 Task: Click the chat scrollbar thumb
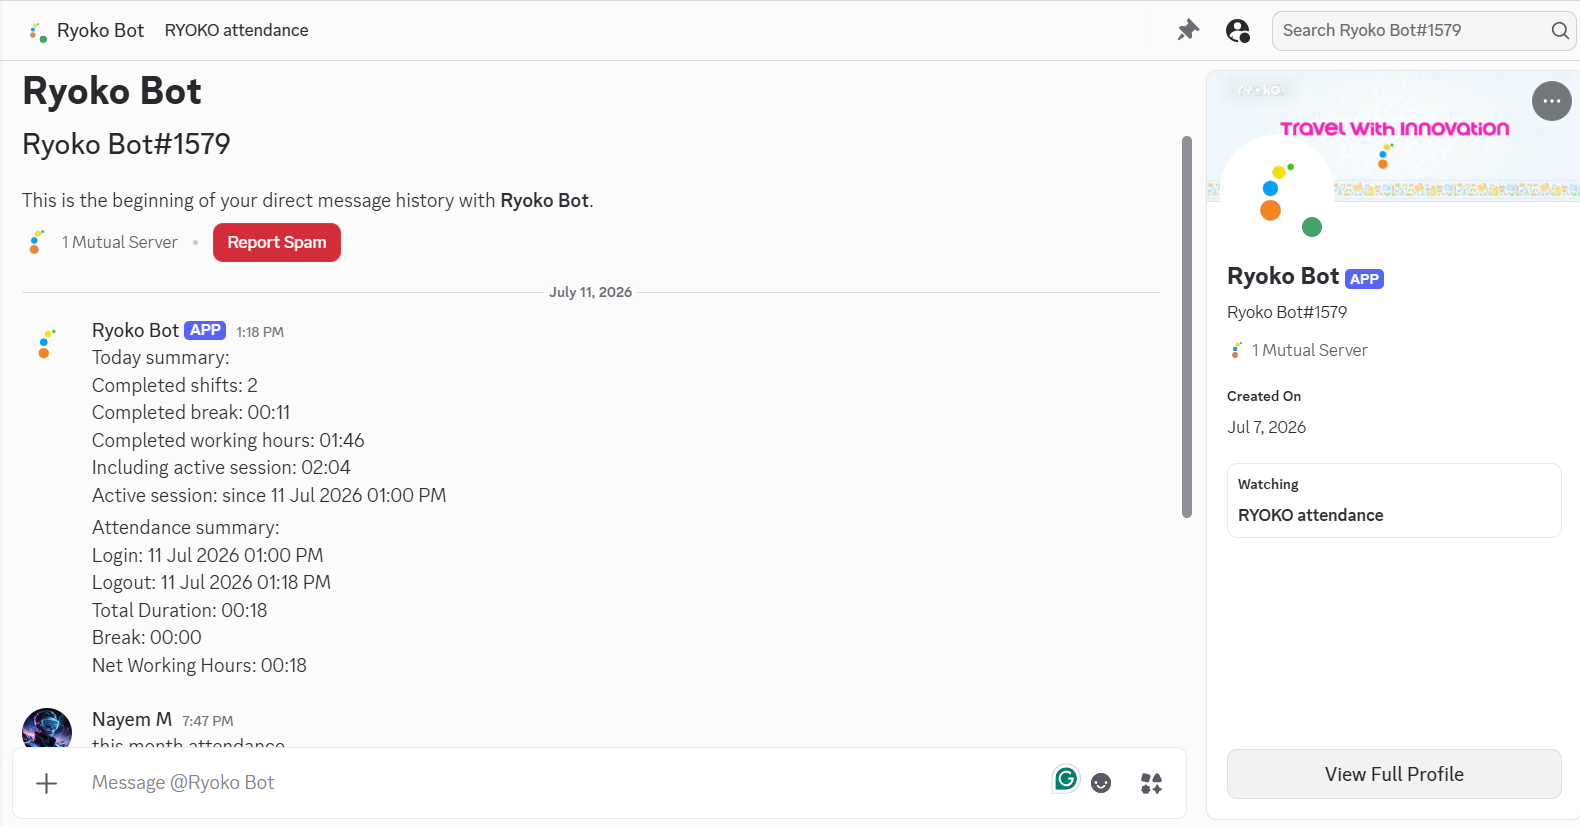1187,327
